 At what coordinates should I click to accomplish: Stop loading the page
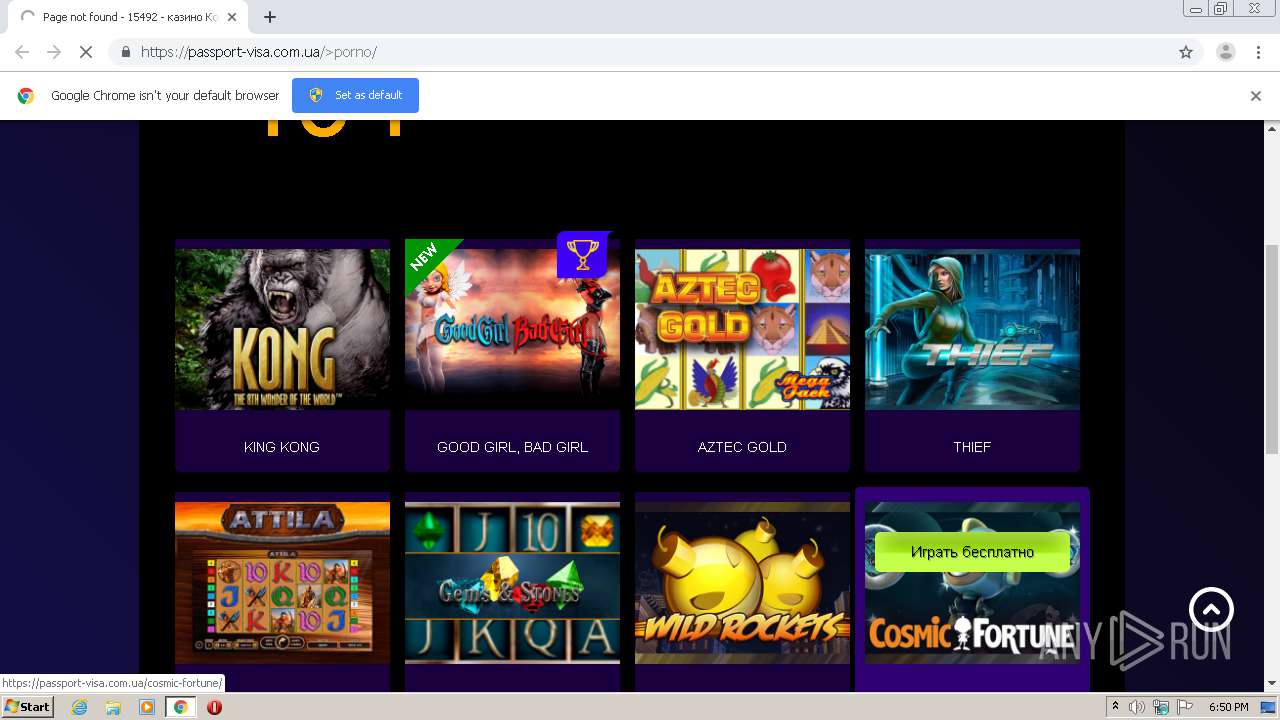(x=86, y=52)
